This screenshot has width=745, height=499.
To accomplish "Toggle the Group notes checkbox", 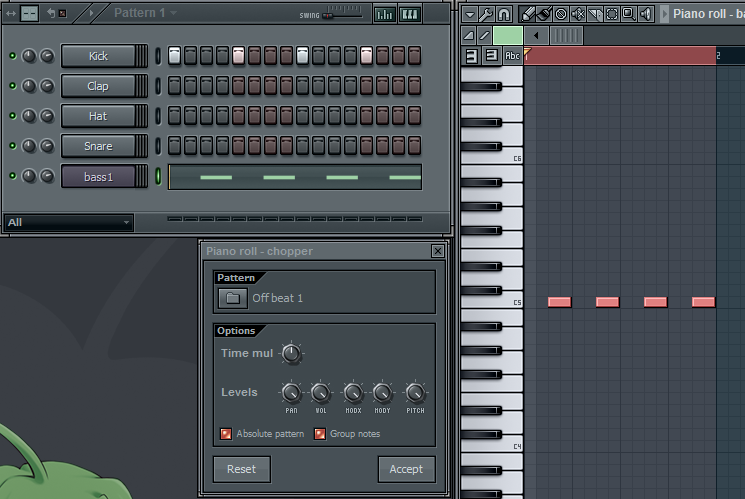I will click(x=320, y=434).
